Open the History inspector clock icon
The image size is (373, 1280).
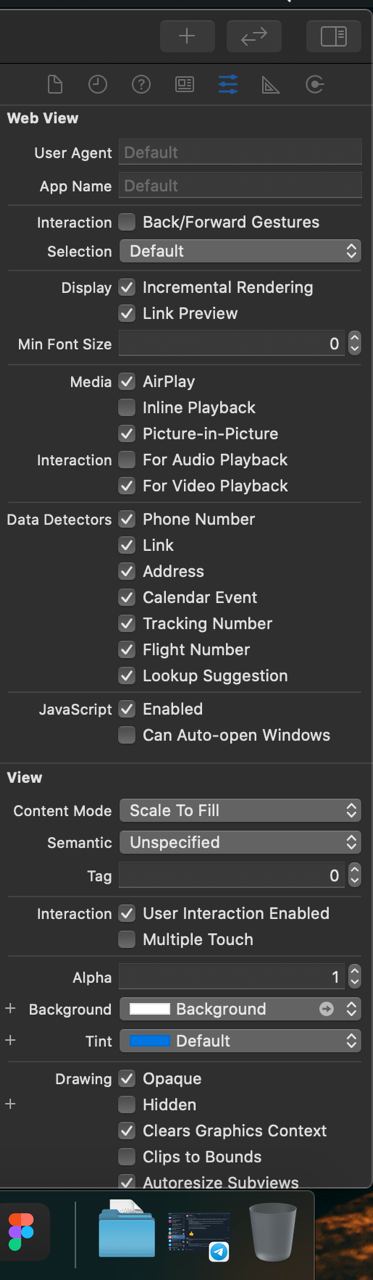[x=98, y=85]
